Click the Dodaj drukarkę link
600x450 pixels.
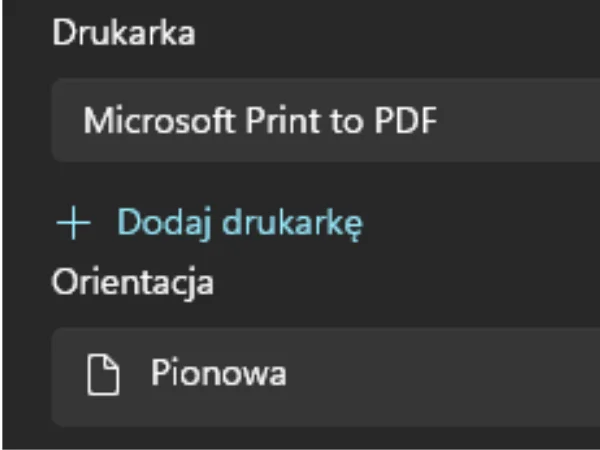tap(239, 223)
